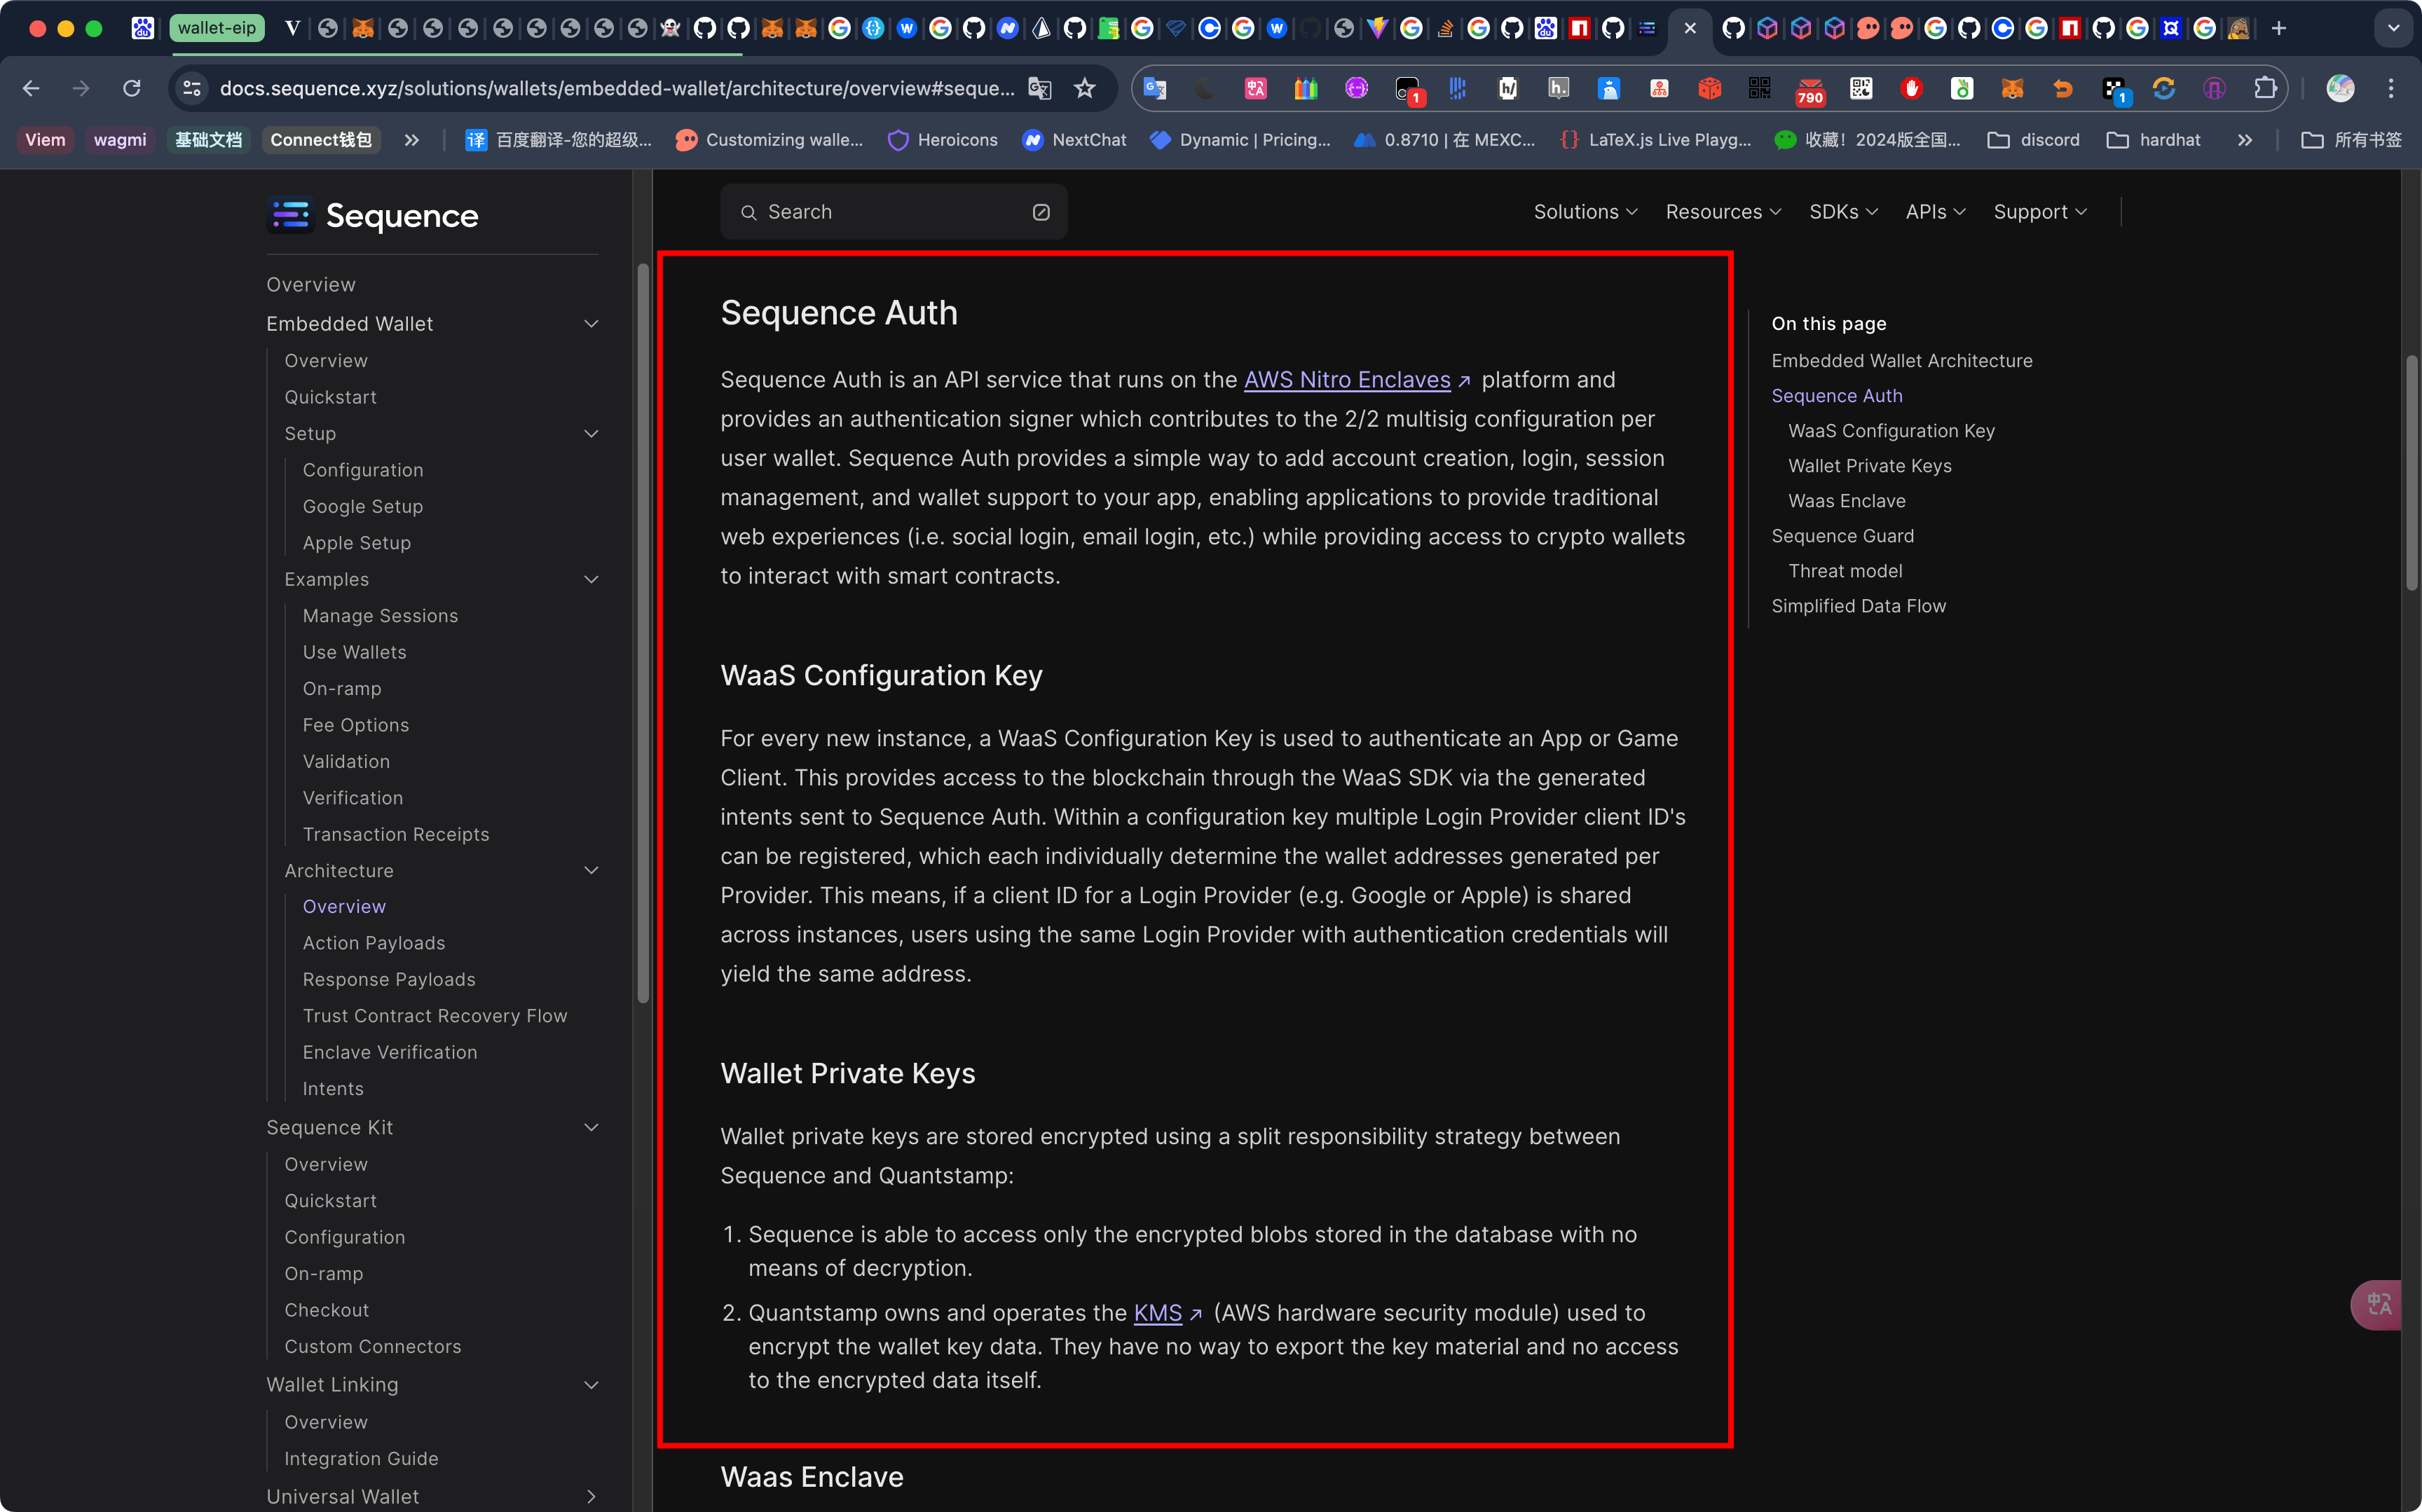Click the floating translate button at right edge
The height and width of the screenshot is (1512, 2422).
pos(2378,1304)
